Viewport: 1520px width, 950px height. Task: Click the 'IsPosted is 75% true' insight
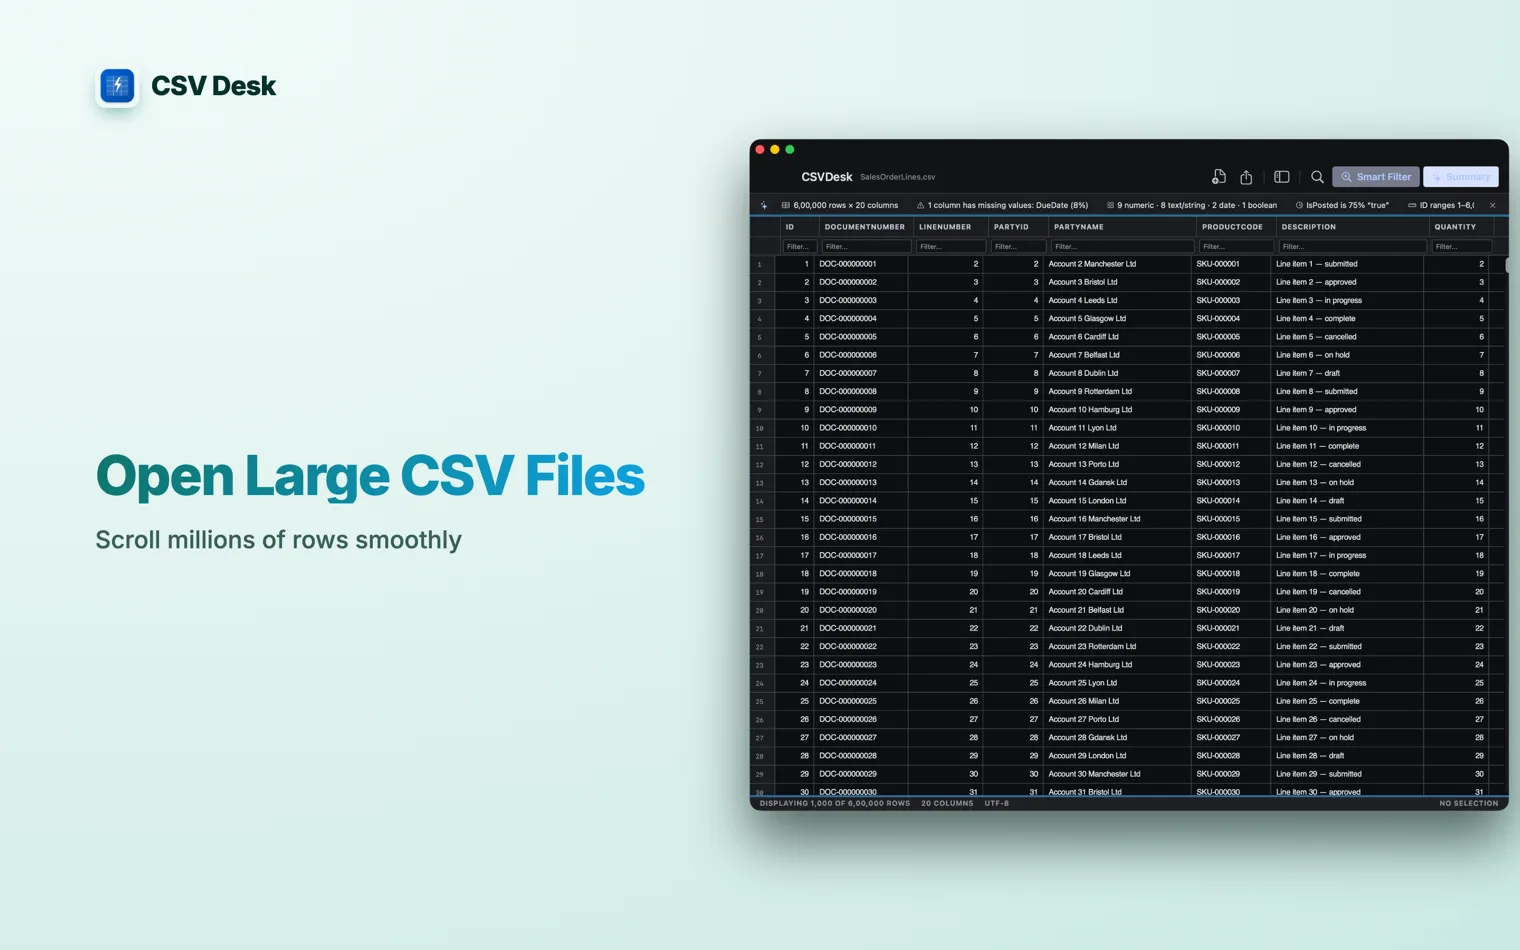(x=1342, y=205)
